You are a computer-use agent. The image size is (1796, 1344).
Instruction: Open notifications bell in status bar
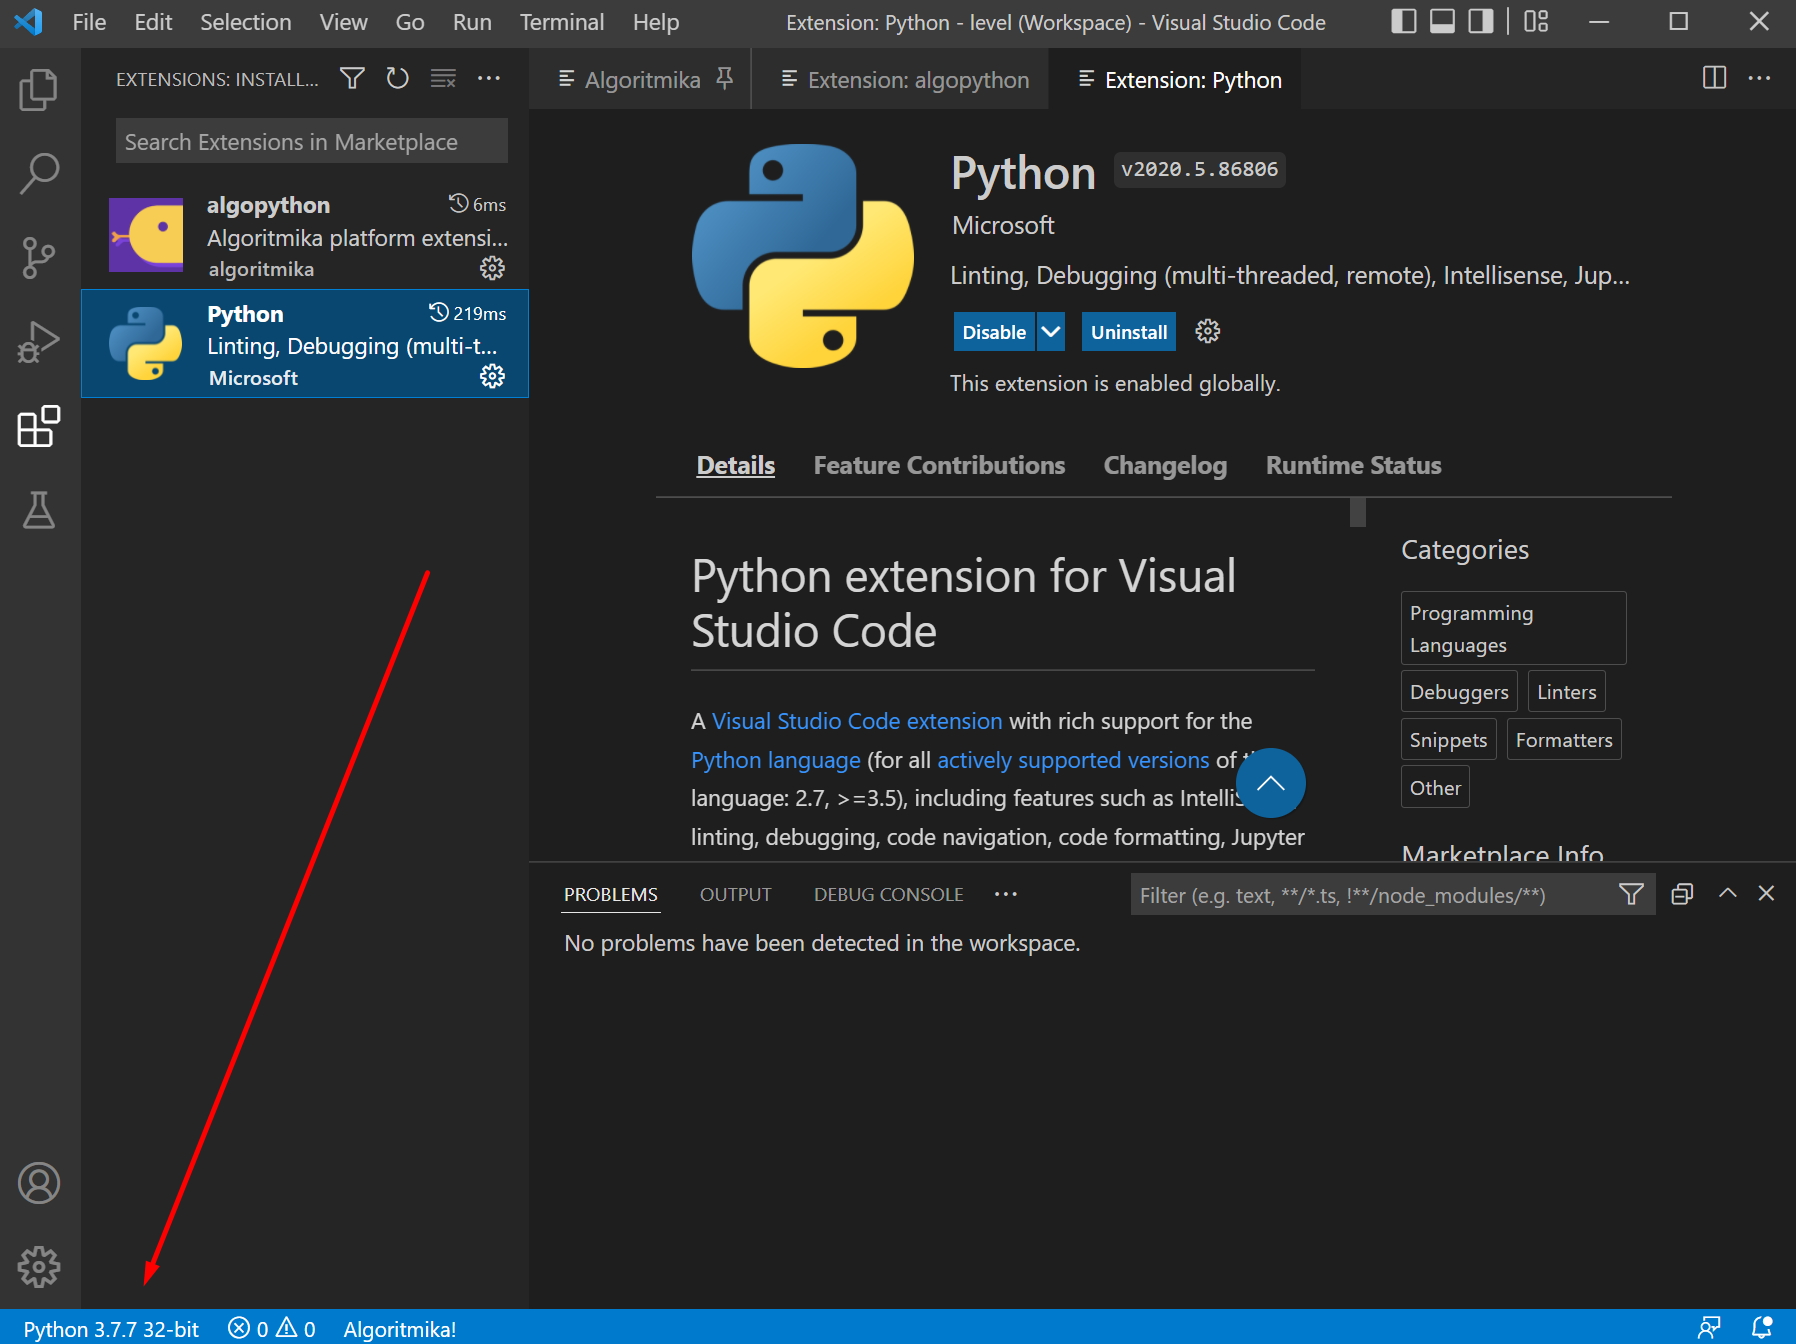coord(1762,1328)
